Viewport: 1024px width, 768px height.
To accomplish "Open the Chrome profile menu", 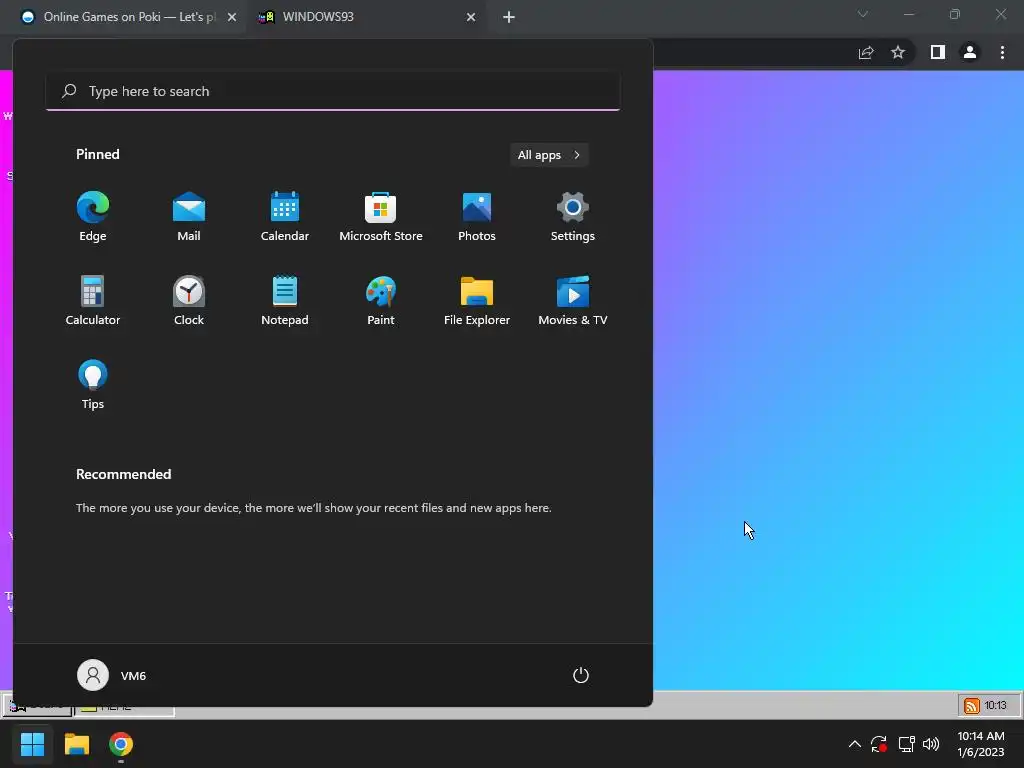I will click(970, 52).
